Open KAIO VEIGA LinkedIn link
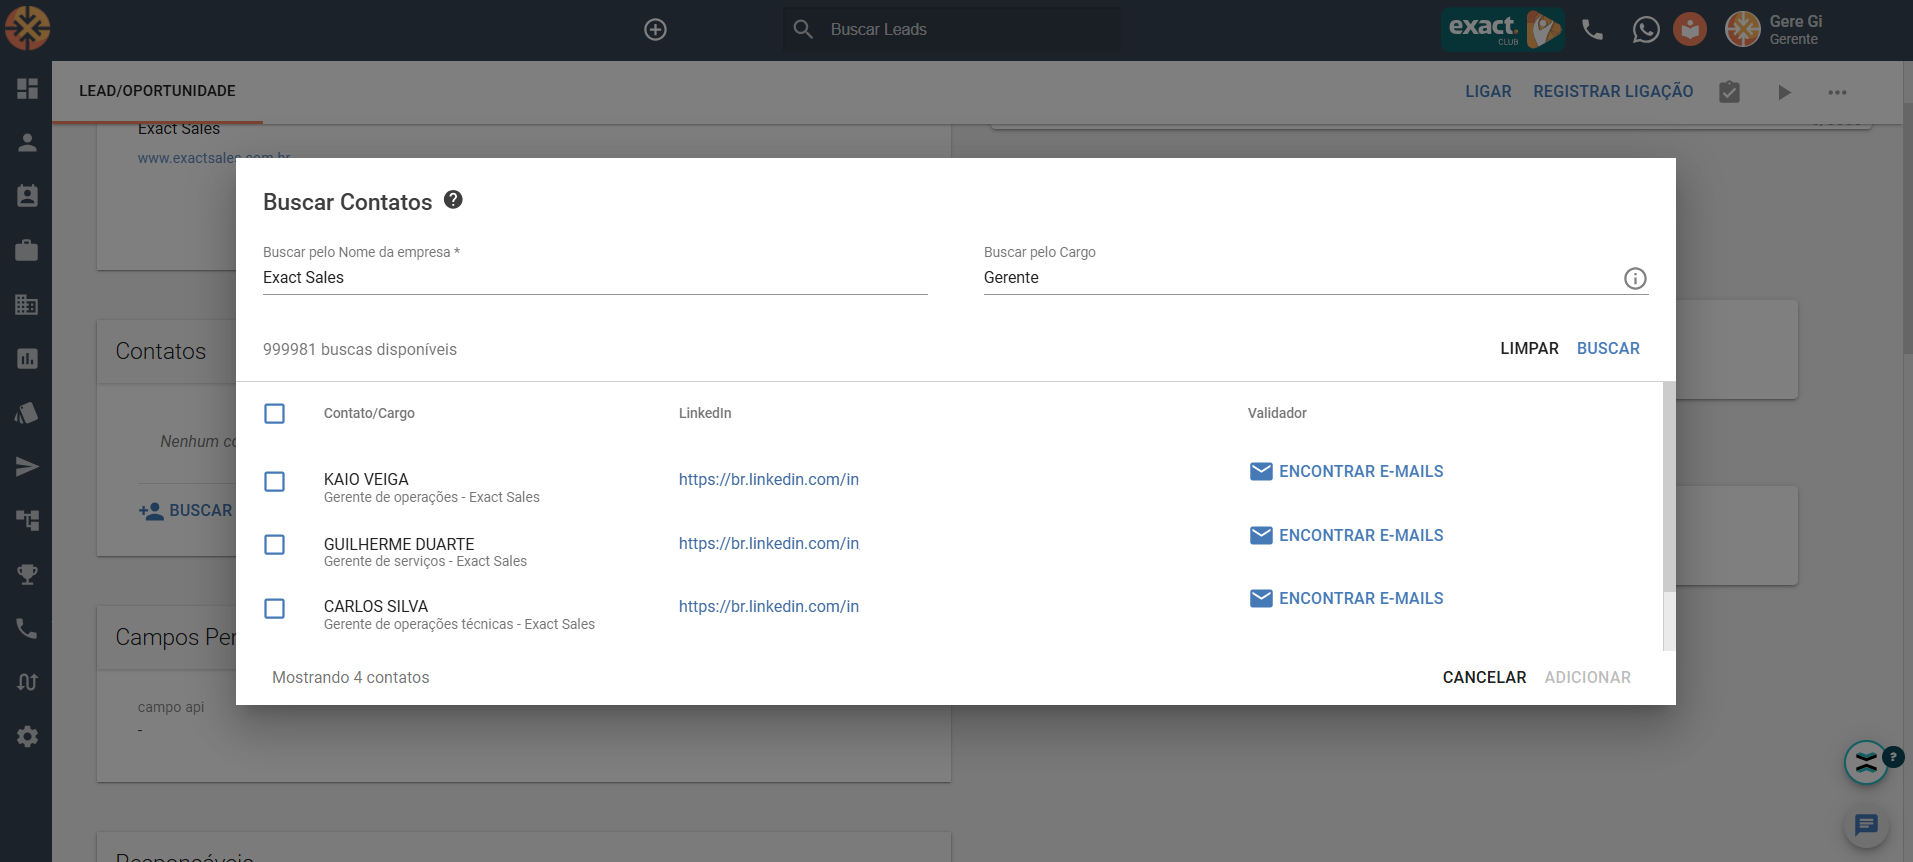Screen dimensions: 1913x862 pyautogui.click(x=768, y=479)
